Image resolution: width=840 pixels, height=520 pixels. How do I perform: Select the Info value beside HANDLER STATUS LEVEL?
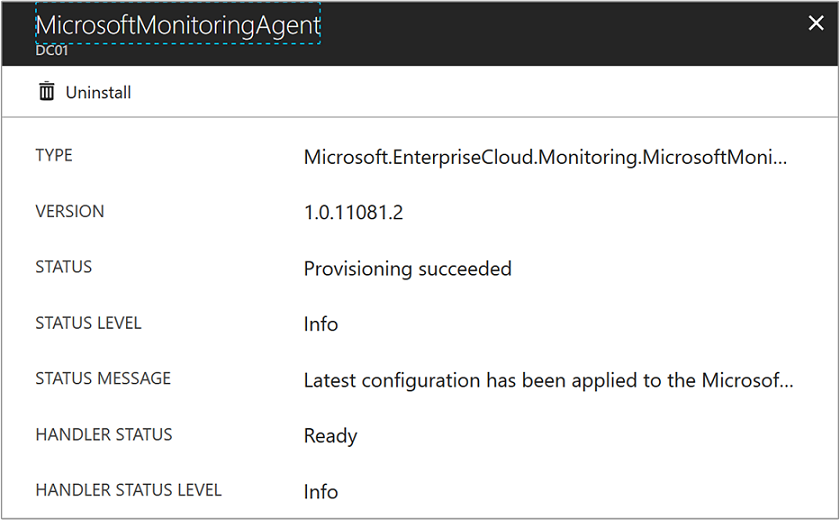(321, 492)
